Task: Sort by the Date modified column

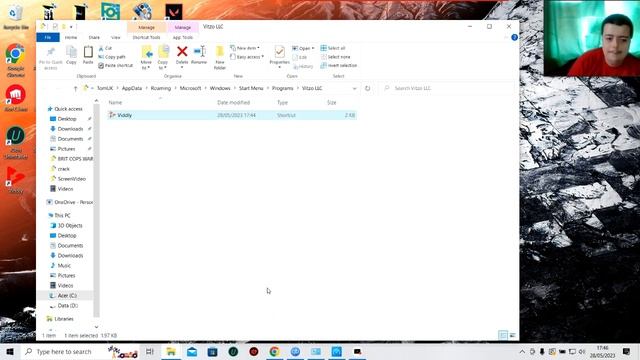Action: [x=233, y=102]
